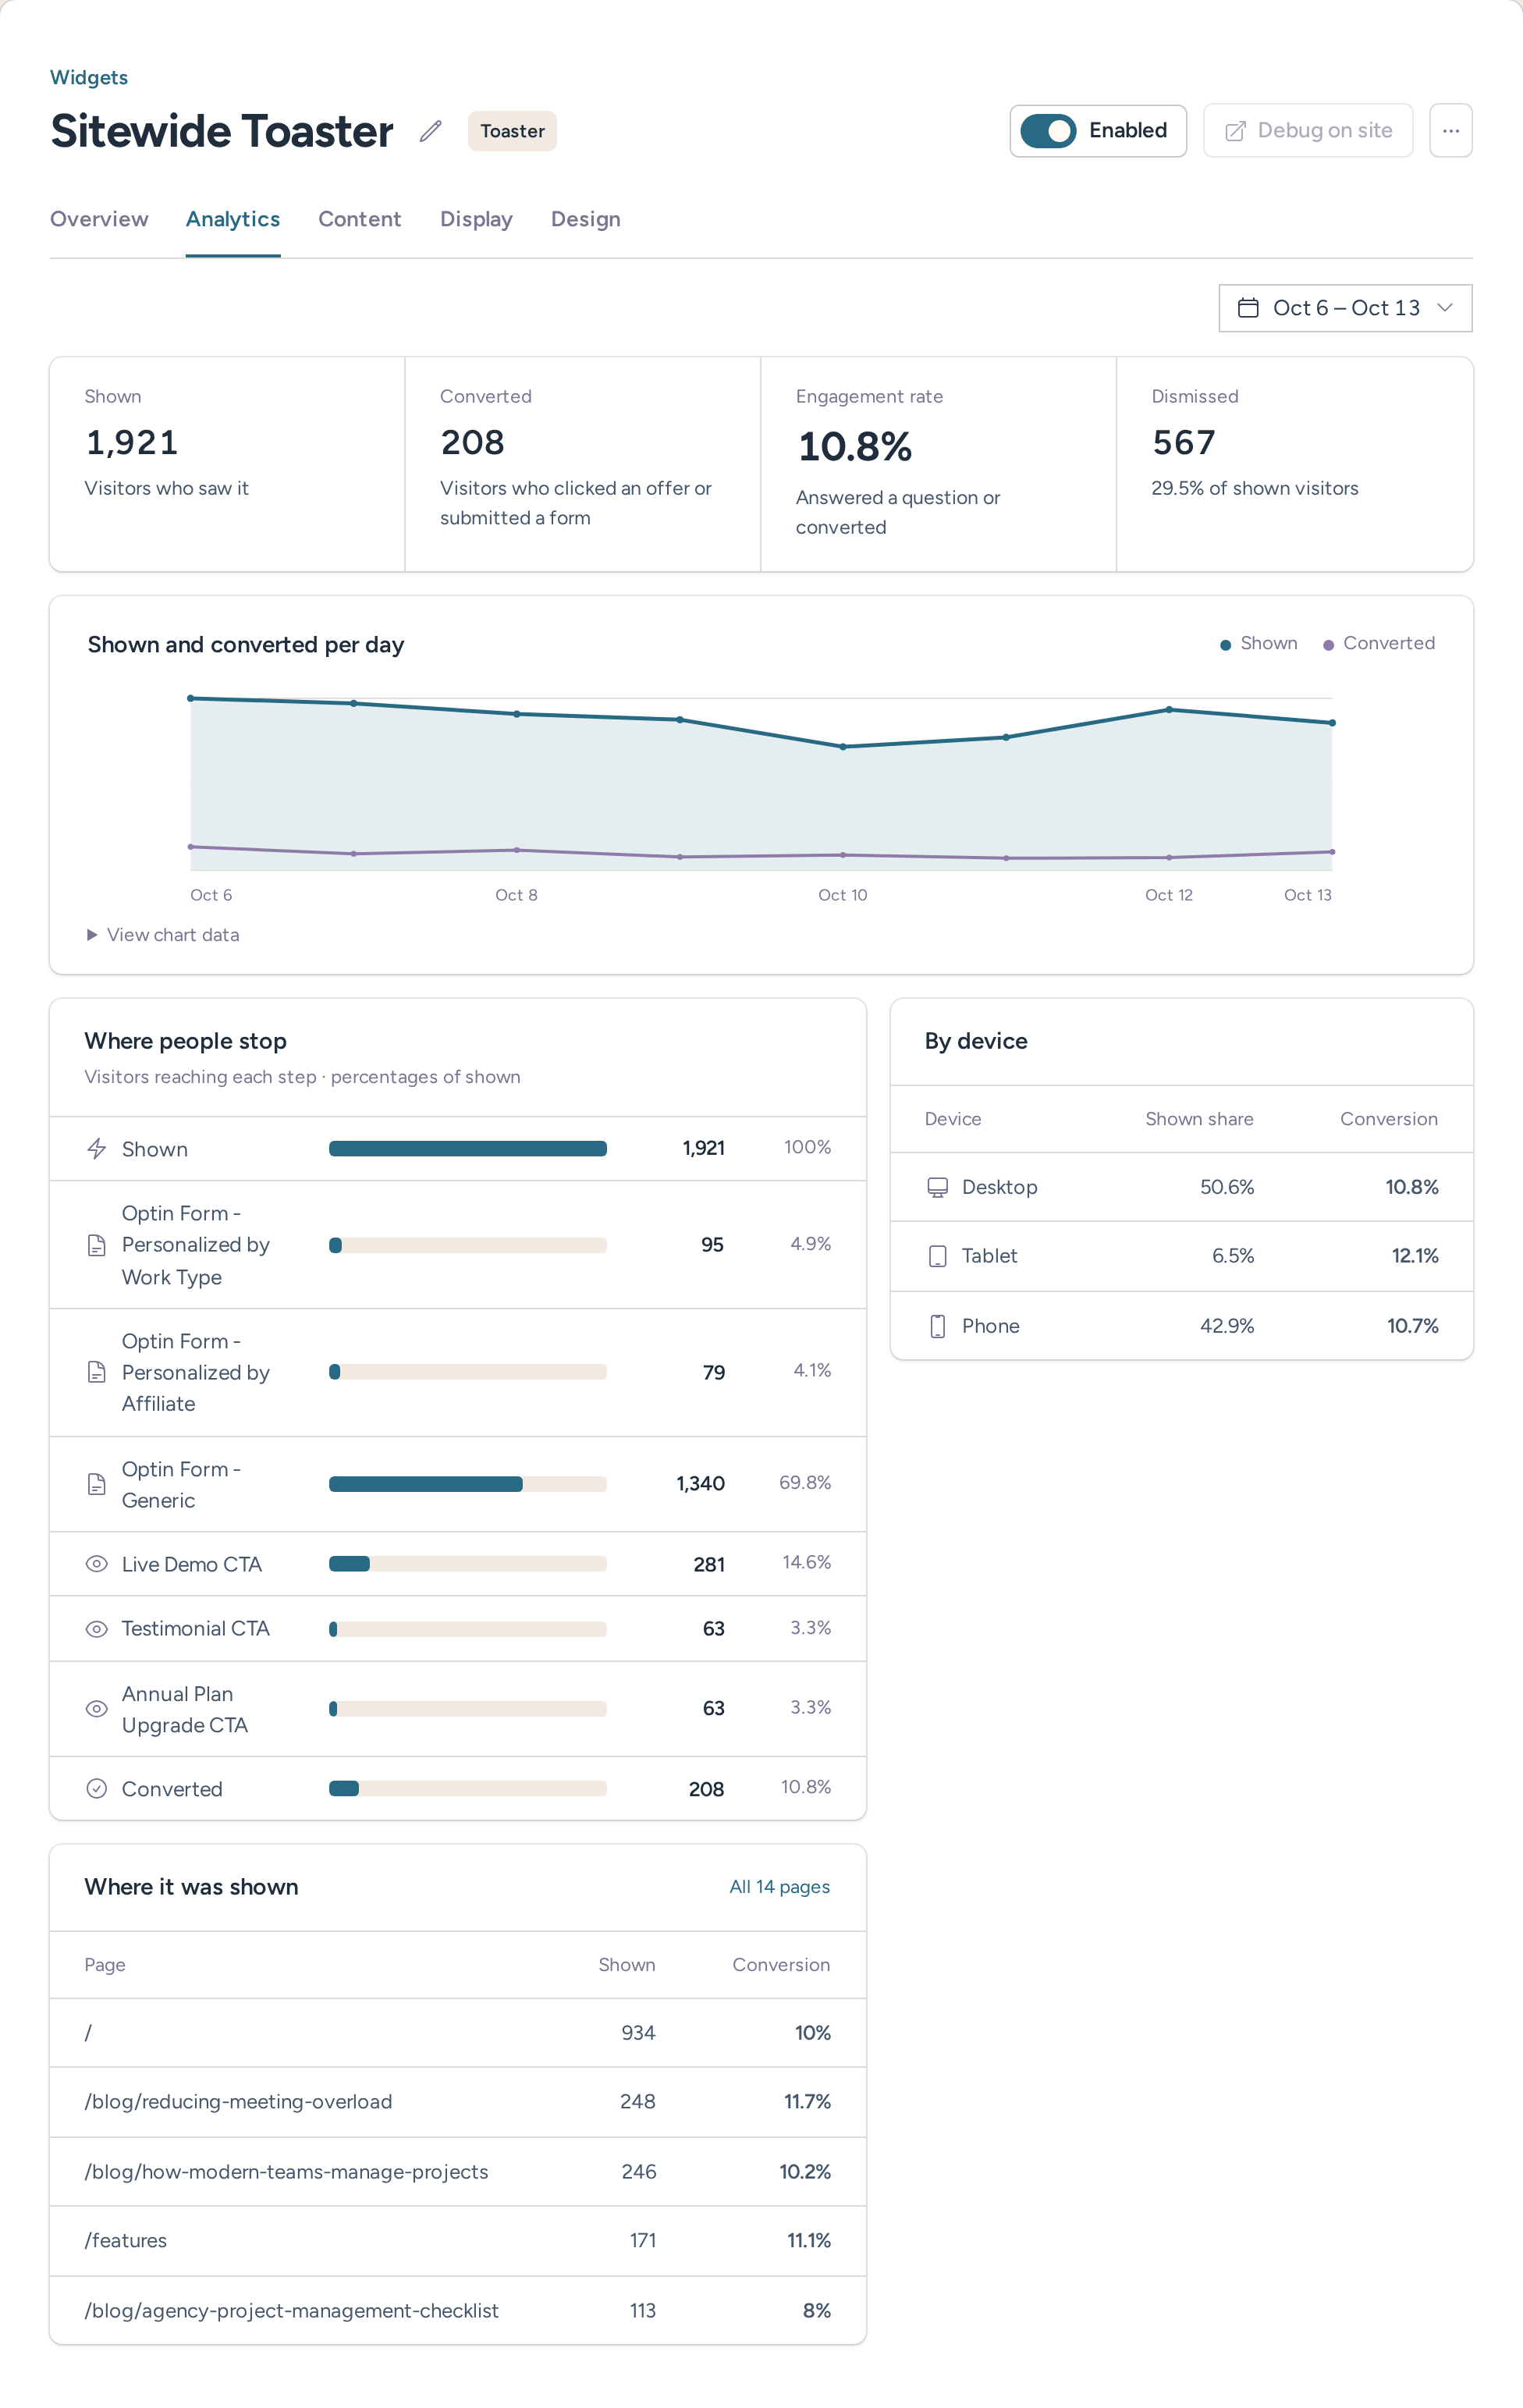Viewport: 1523px width, 2408px height.
Task: Expand the View chart data disclosure
Action: (x=163, y=935)
